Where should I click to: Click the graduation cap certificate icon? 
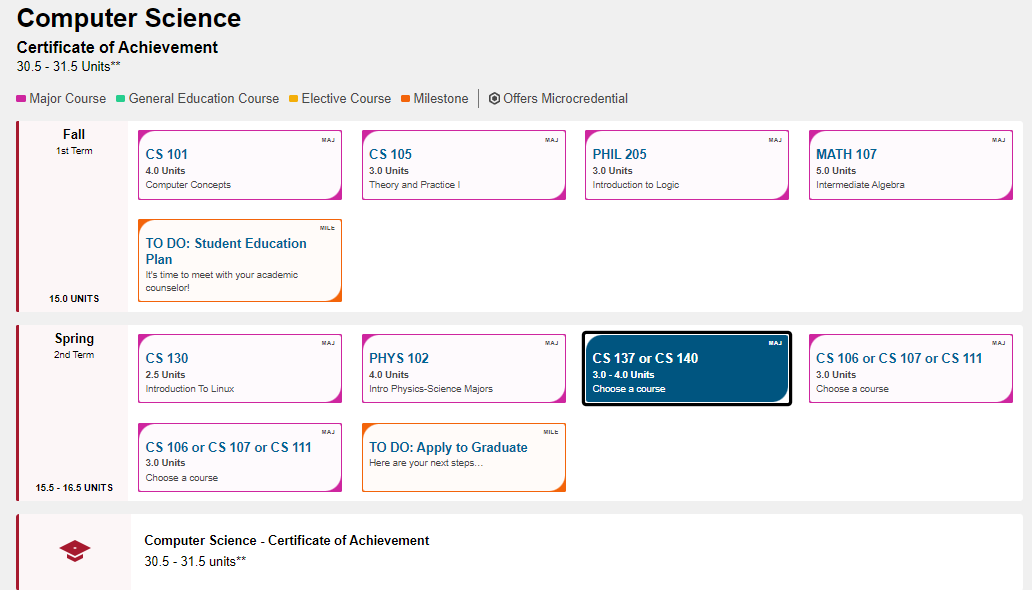tap(74, 551)
